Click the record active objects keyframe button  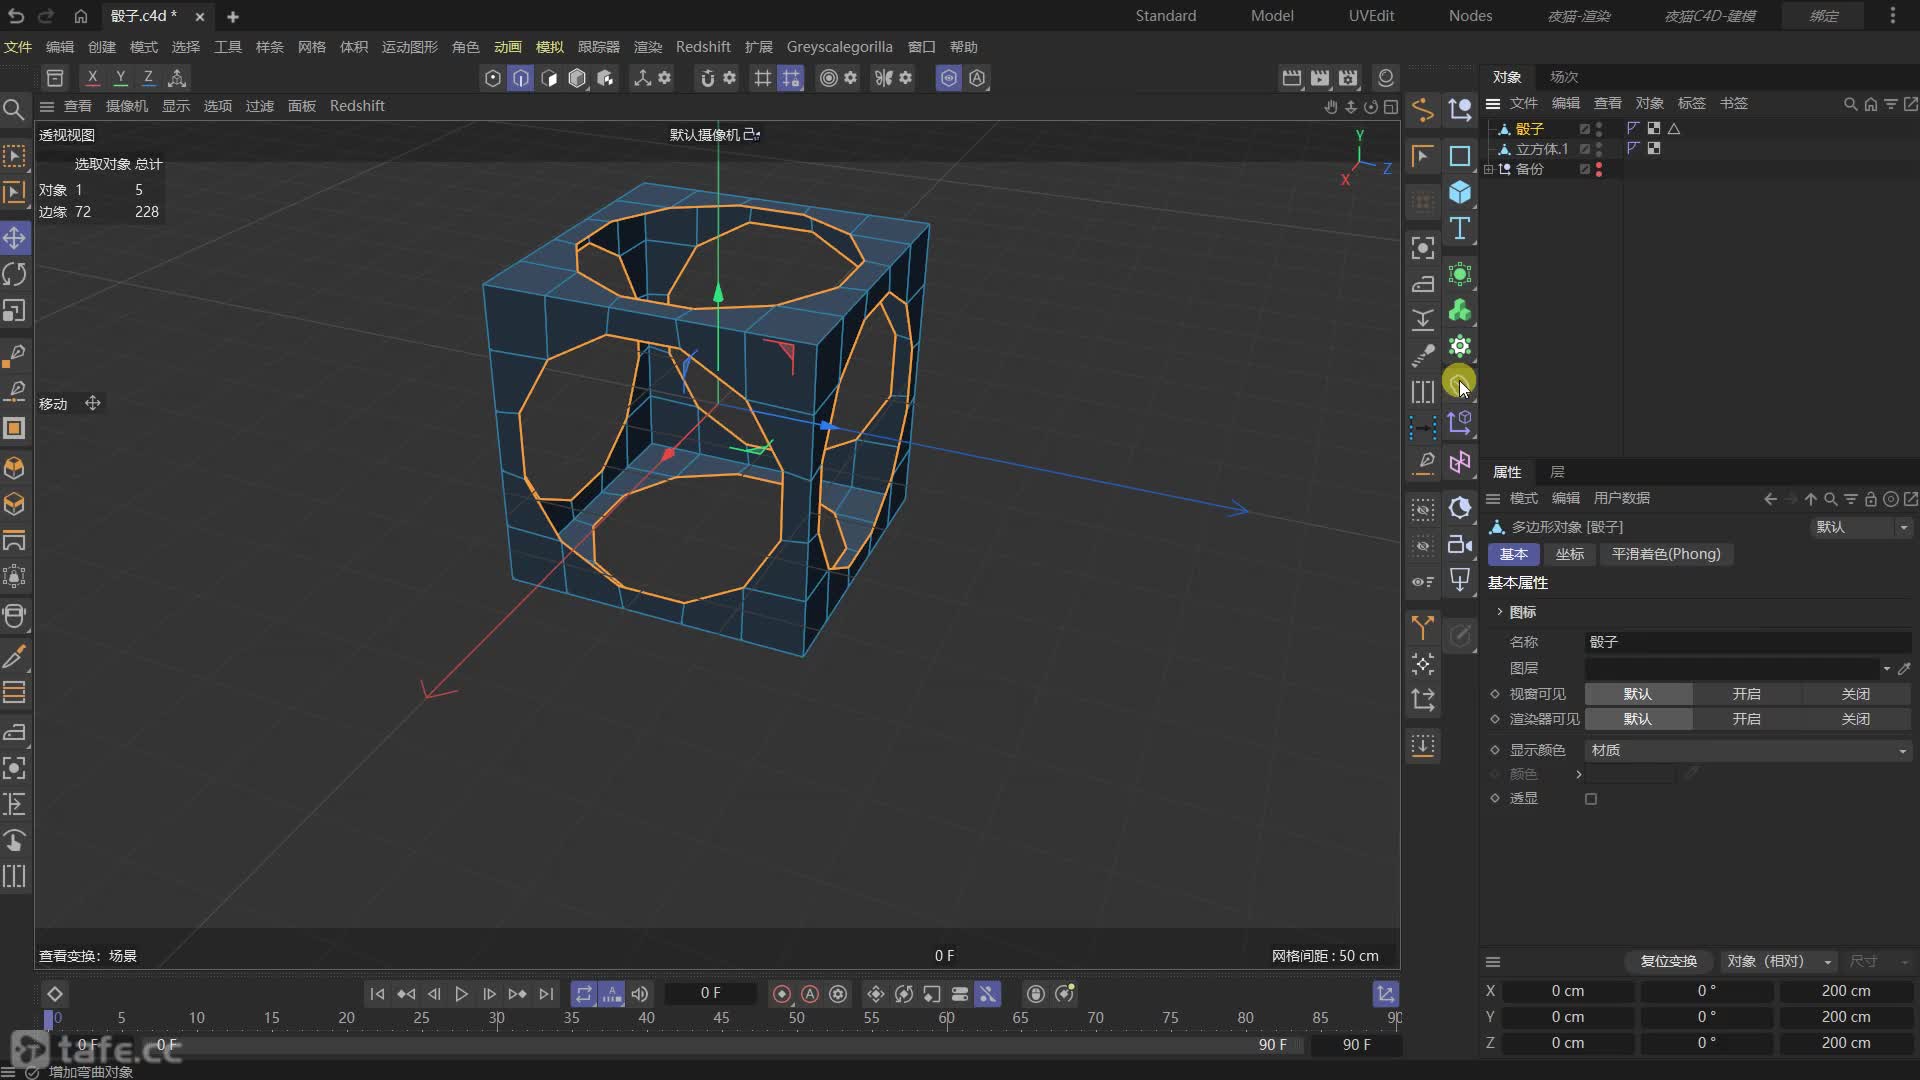click(x=782, y=994)
